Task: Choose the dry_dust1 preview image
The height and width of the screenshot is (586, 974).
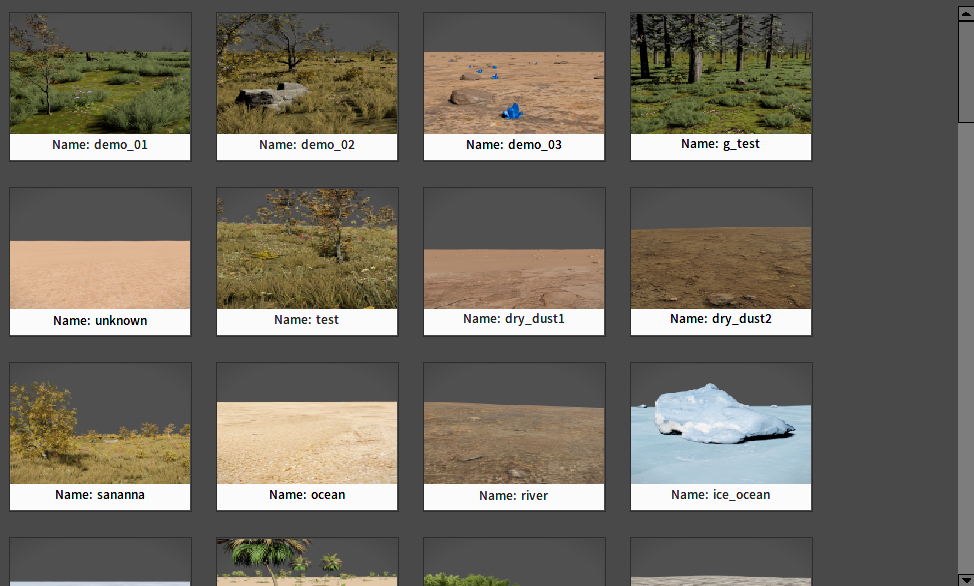Action: coord(514,249)
